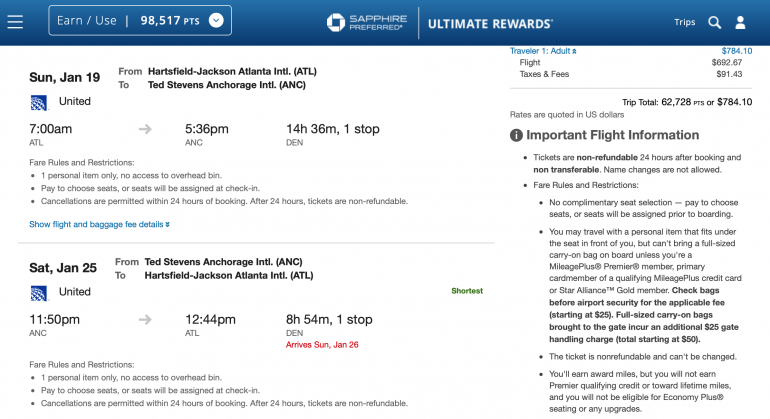Open the hamburger navigation menu

pos(15,21)
